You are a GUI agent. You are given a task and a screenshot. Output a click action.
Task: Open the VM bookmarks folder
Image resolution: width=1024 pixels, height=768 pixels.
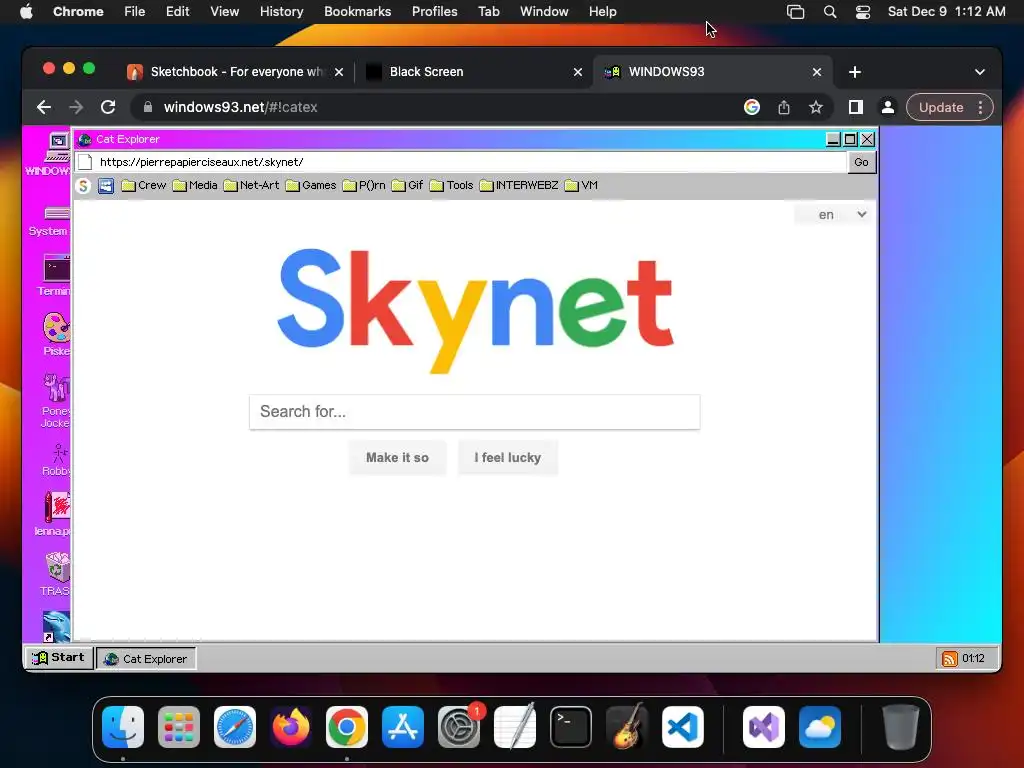(581, 185)
